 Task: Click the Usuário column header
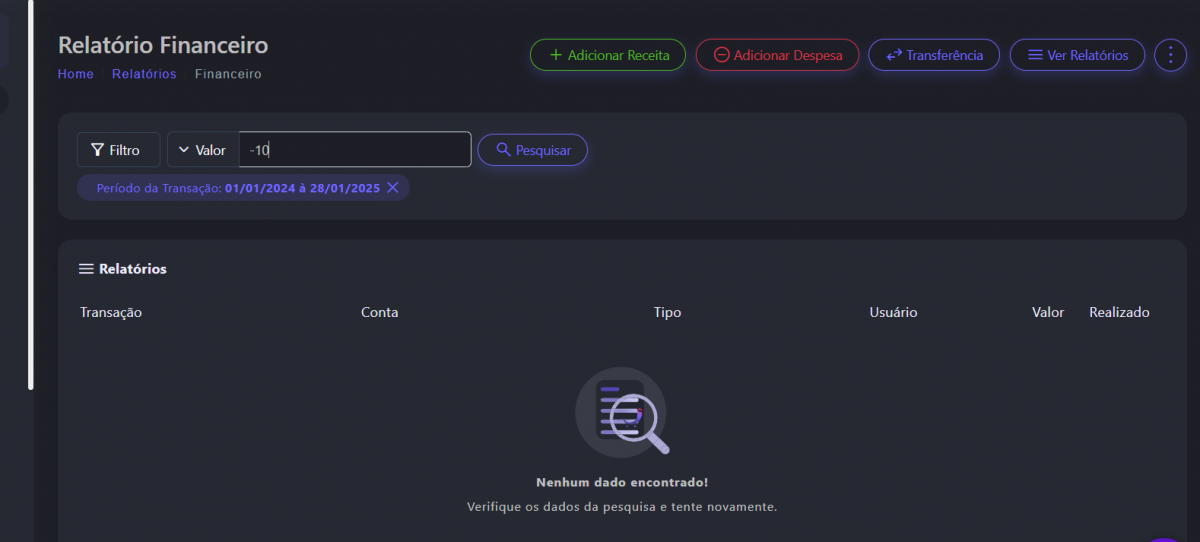point(893,312)
